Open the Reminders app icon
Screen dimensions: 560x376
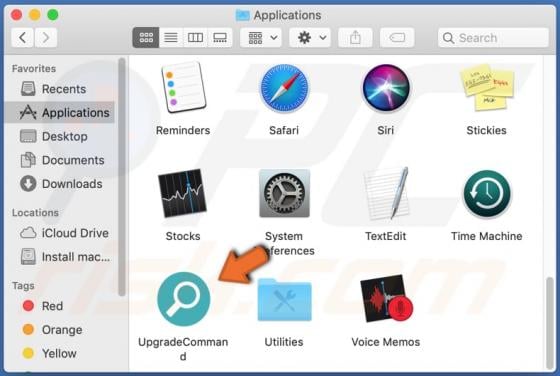pos(183,87)
